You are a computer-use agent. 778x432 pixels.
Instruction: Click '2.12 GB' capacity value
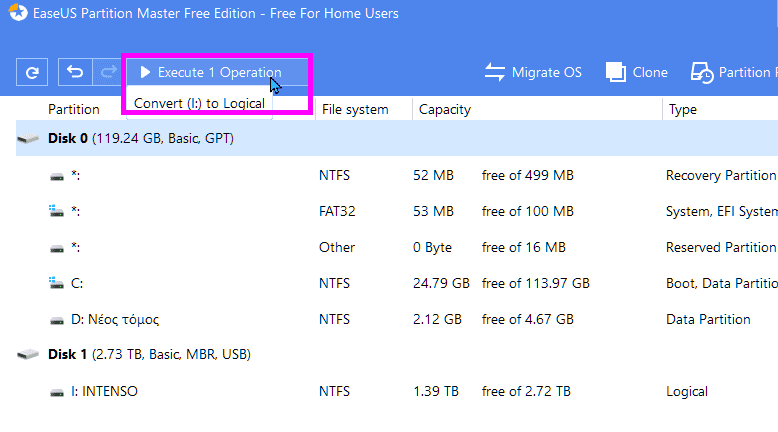pyautogui.click(x=437, y=319)
